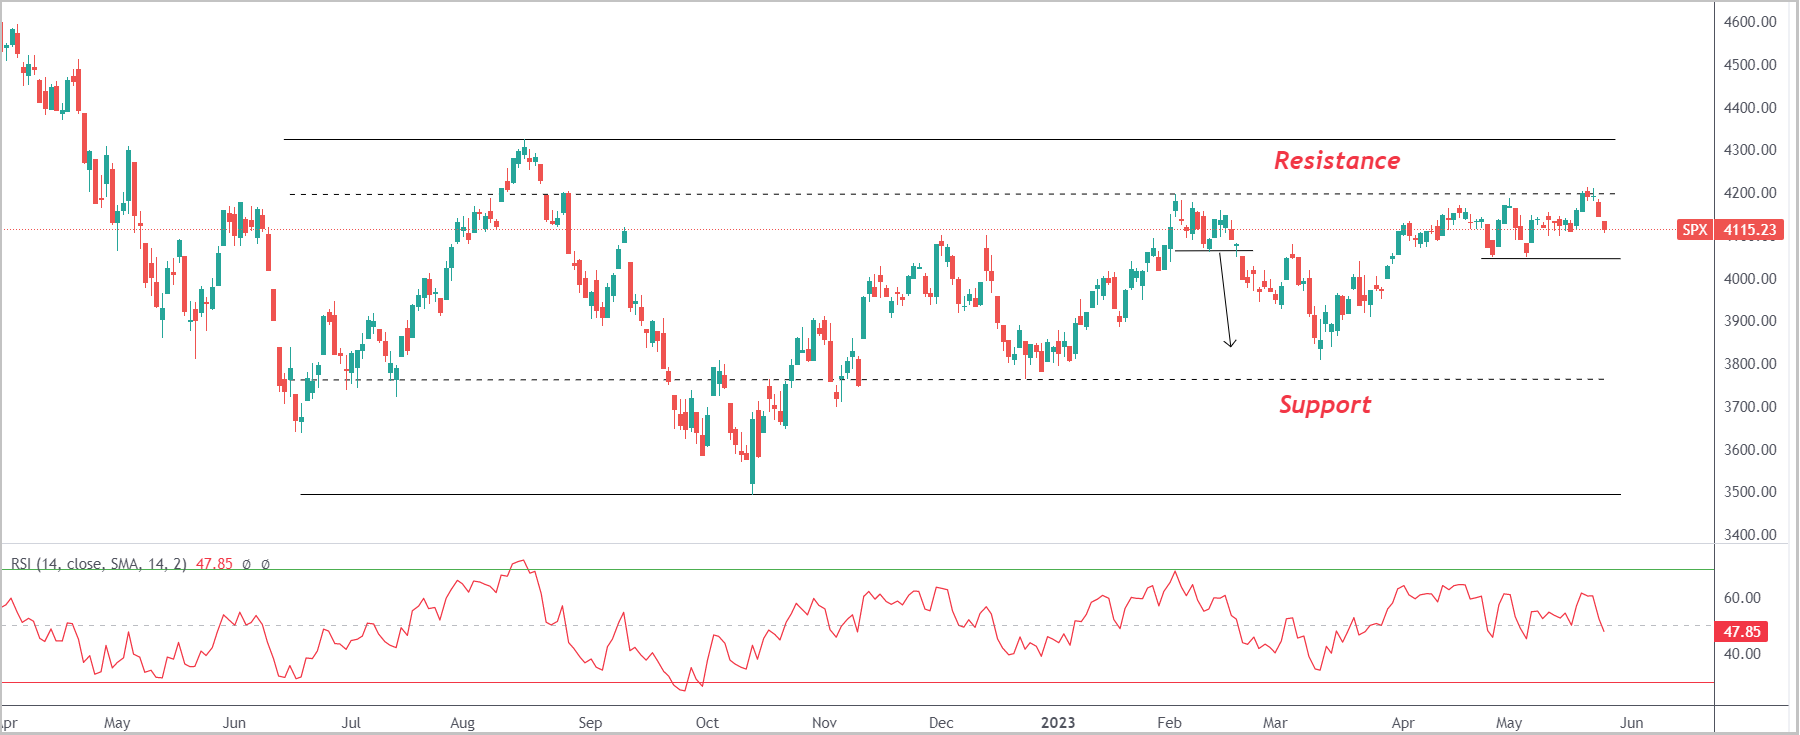Click the 3500.00 price scale label
This screenshot has height=735, width=1800.
1750,492
